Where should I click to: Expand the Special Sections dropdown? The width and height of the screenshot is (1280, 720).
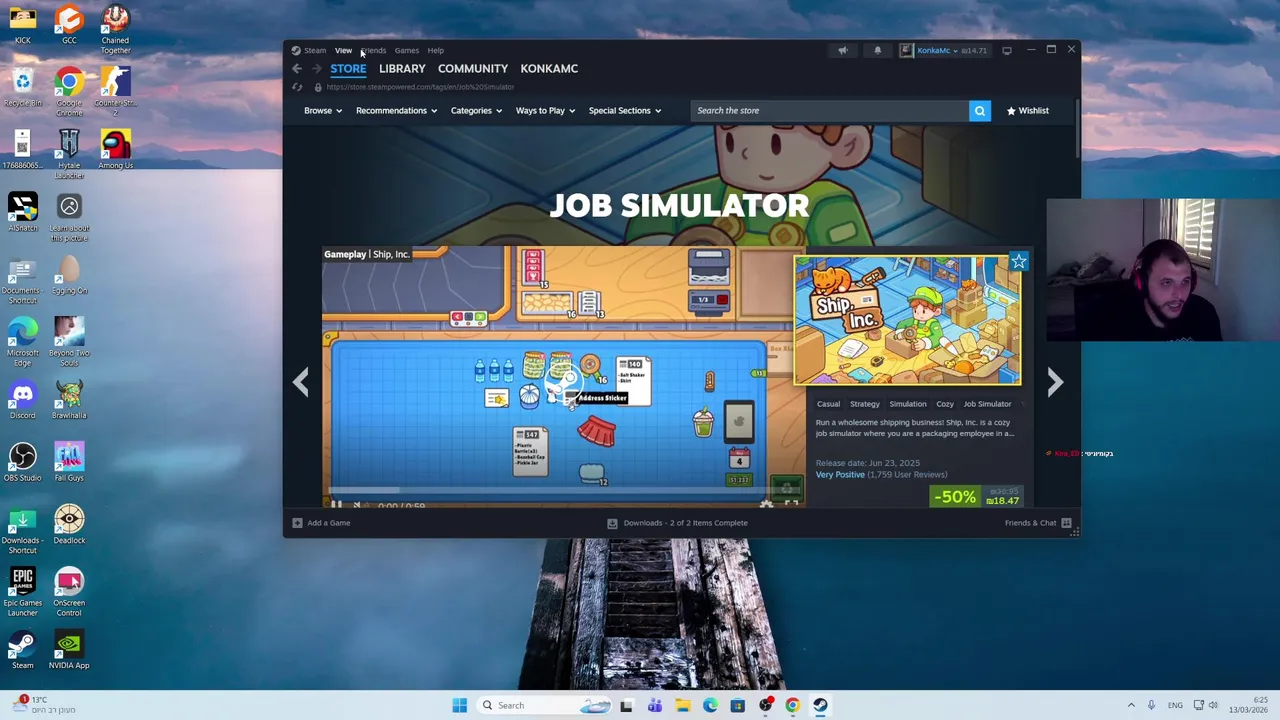coord(625,111)
